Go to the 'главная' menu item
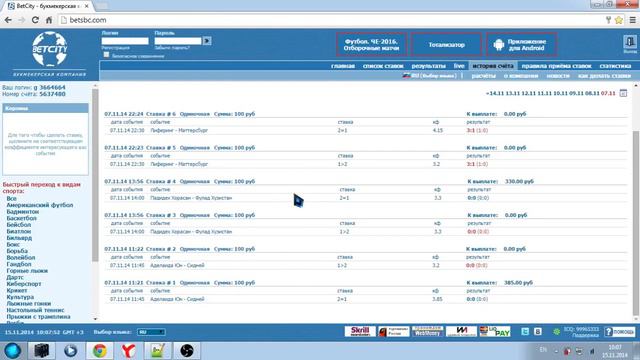Screen dimensions: 640x360 click(x=343, y=66)
